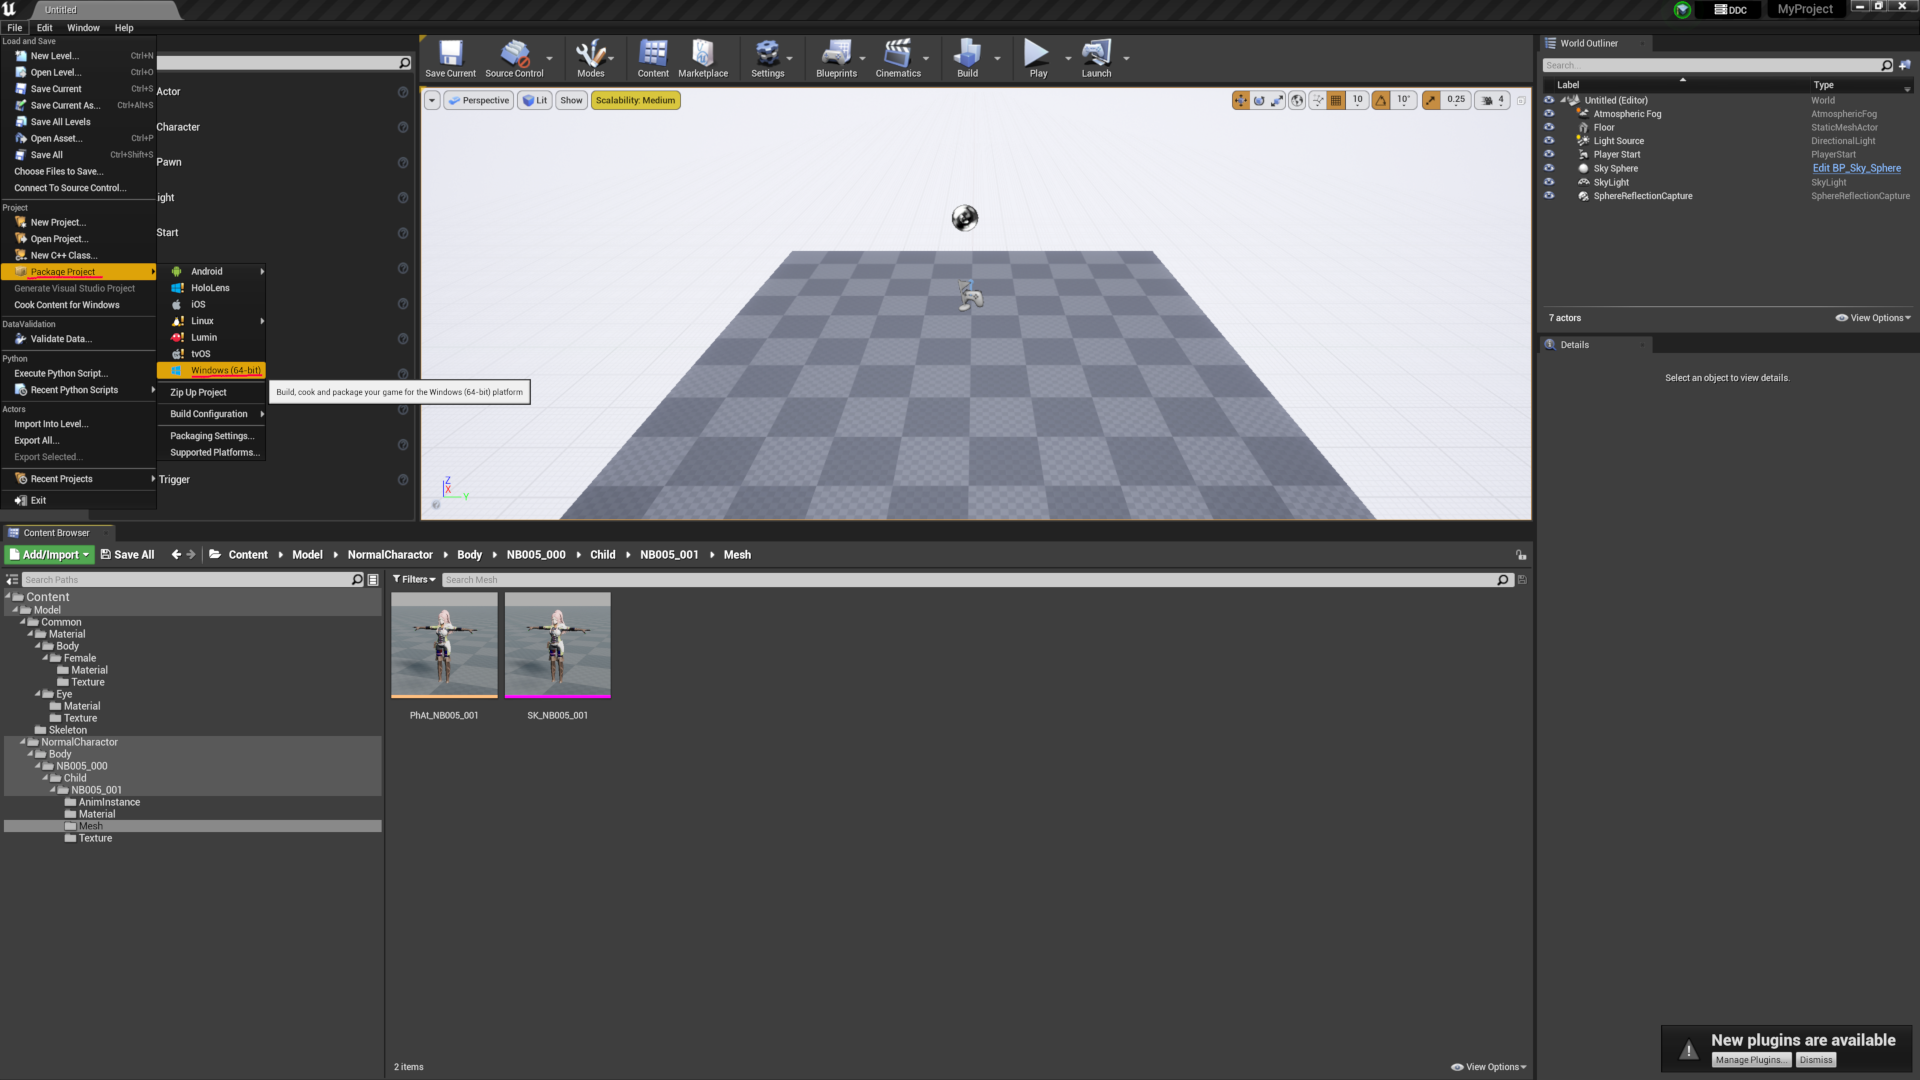Open View Options in World Outliner
The width and height of the screenshot is (1920, 1080).
[1873, 318]
